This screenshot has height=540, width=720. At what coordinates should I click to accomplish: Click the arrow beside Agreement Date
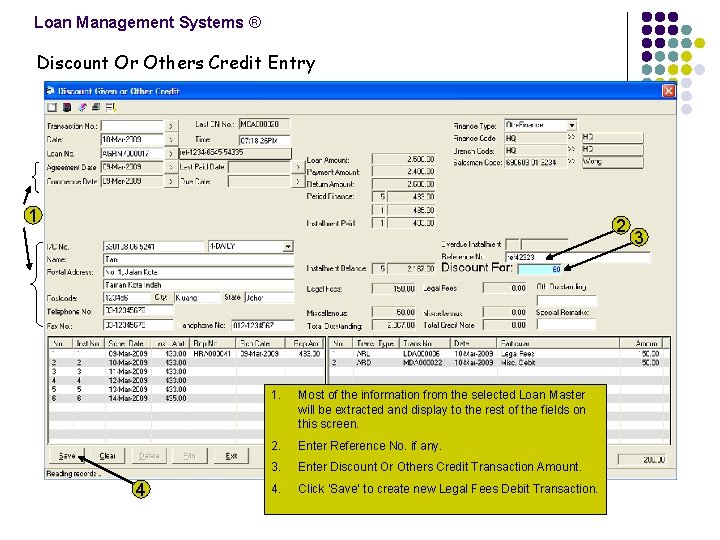pyautogui.click(x=171, y=167)
